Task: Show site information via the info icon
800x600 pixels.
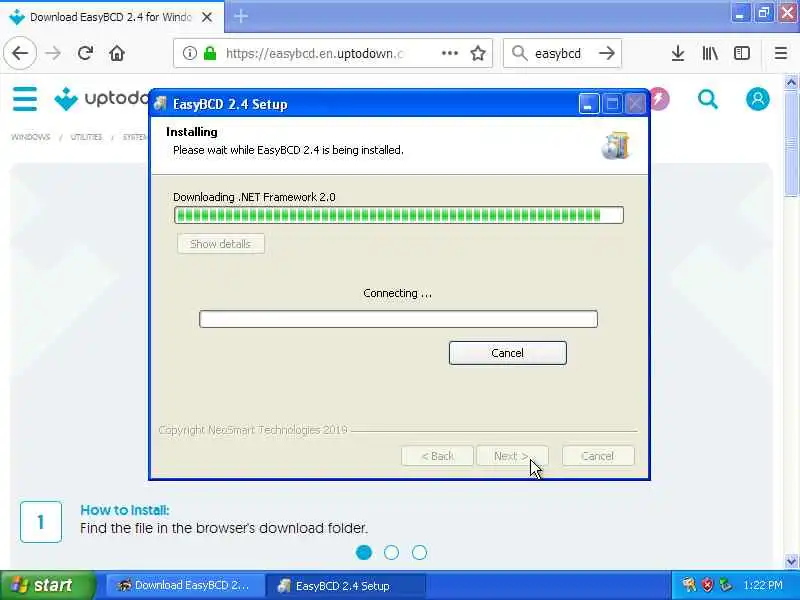Action: 190,53
